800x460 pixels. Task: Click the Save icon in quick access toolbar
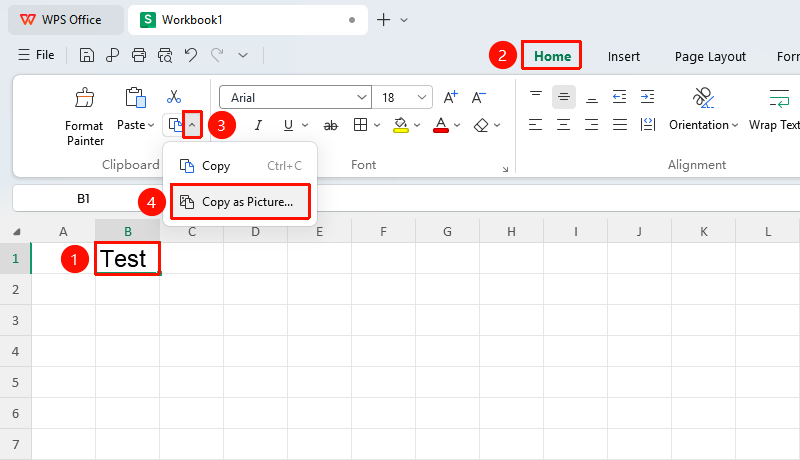(x=87, y=55)
